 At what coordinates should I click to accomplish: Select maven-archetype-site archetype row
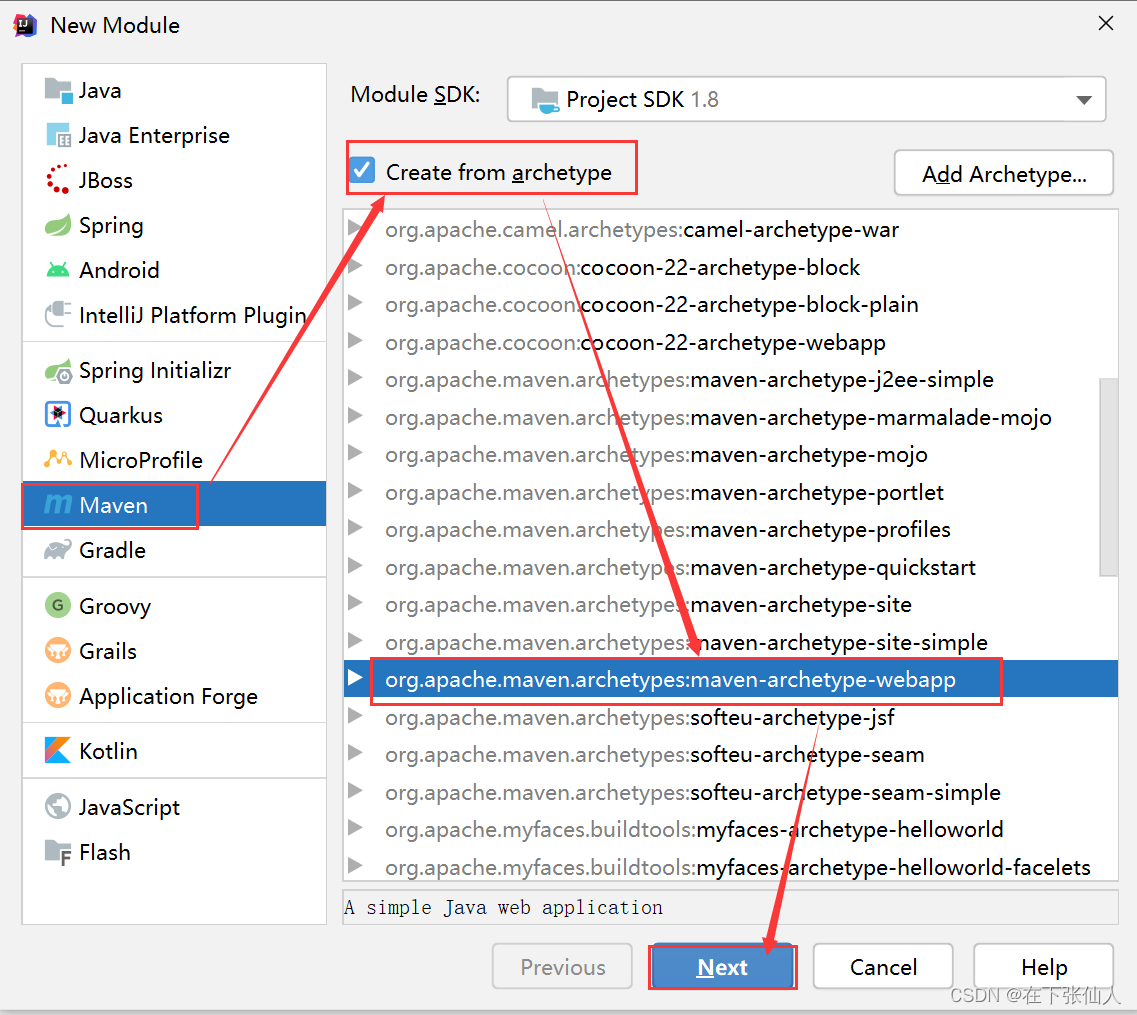[731, 604]
